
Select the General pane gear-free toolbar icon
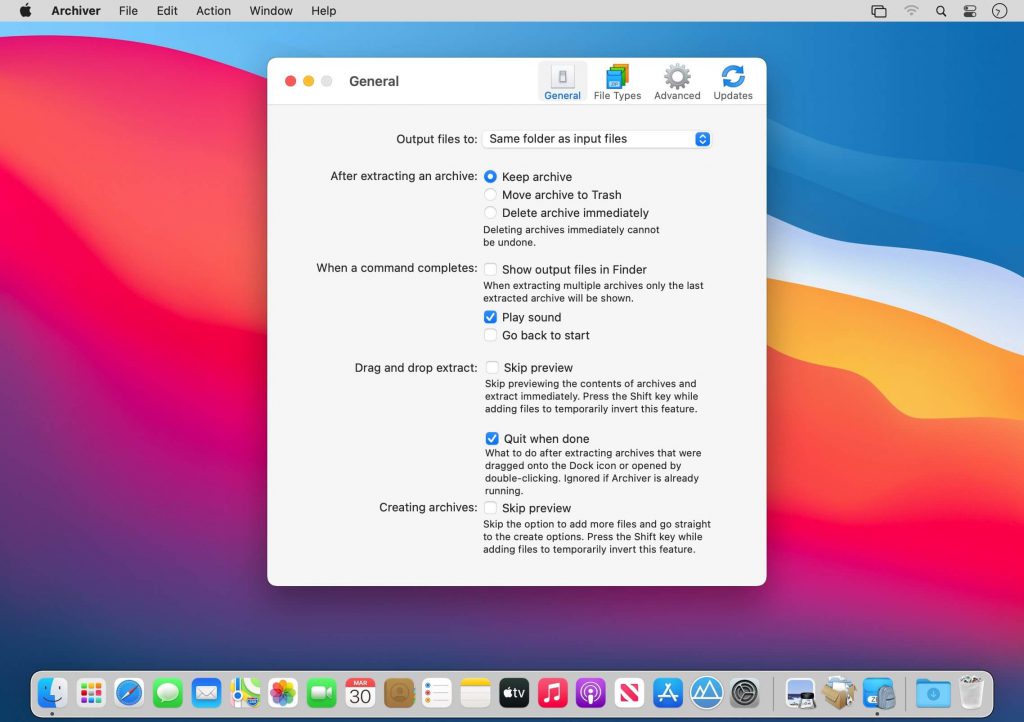click(562, 80)
